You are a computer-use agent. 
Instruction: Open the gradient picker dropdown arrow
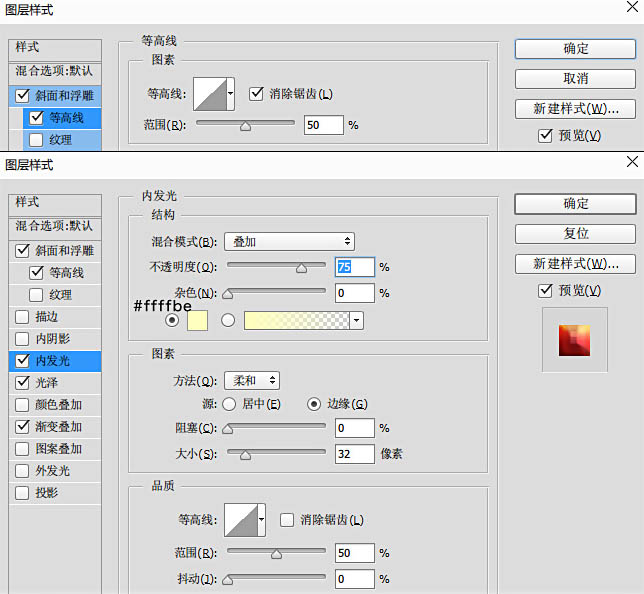tap(356, 320)
